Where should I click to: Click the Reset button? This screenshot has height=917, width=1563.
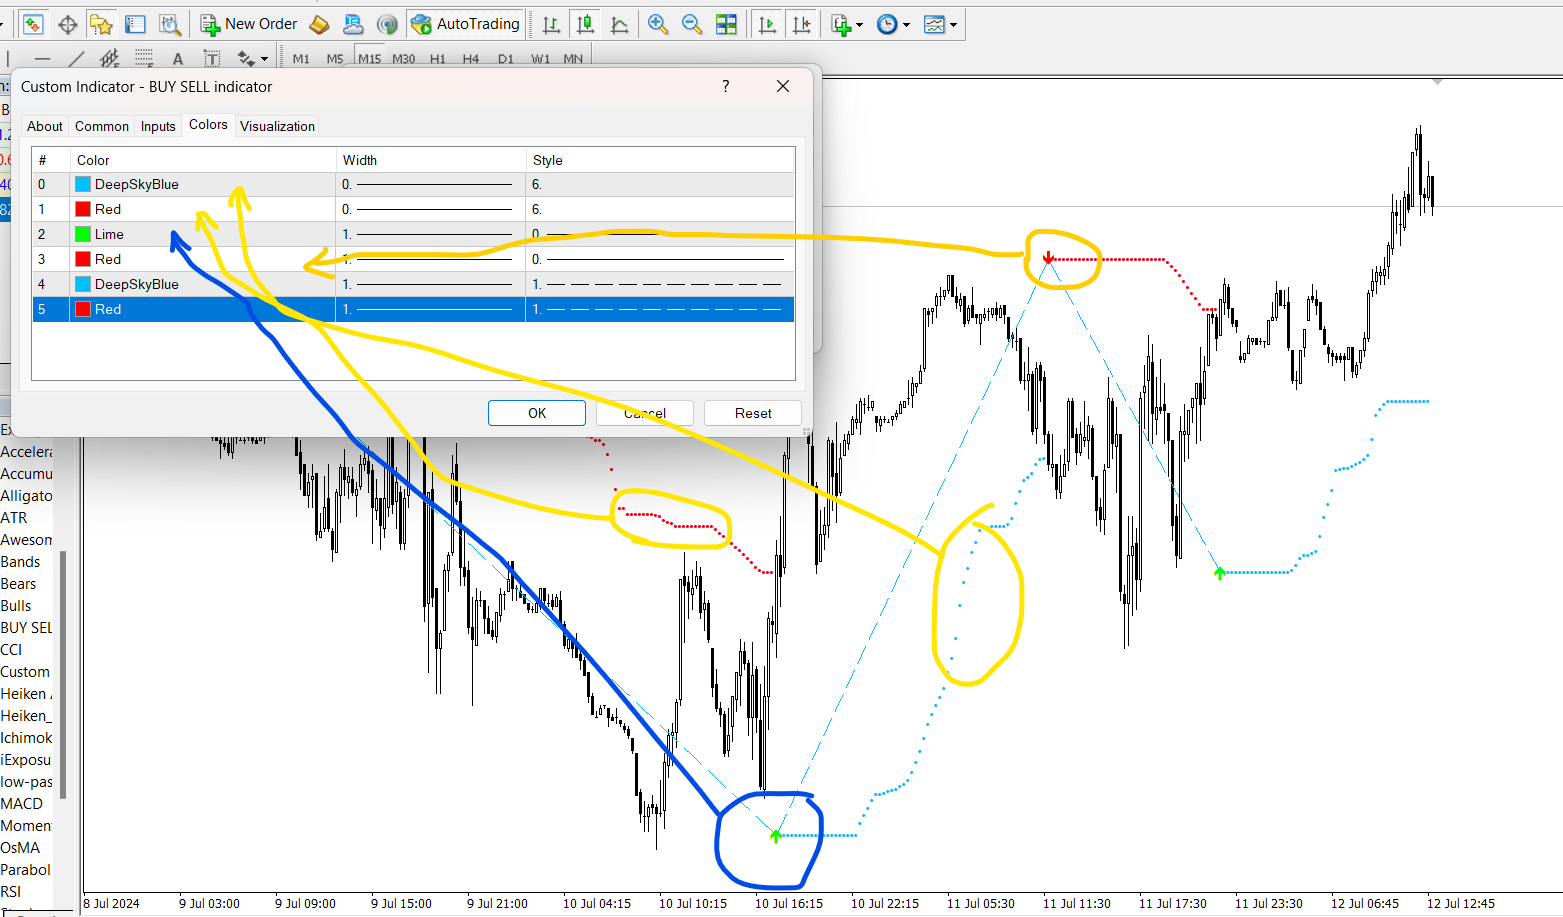[x=753, y=413]
